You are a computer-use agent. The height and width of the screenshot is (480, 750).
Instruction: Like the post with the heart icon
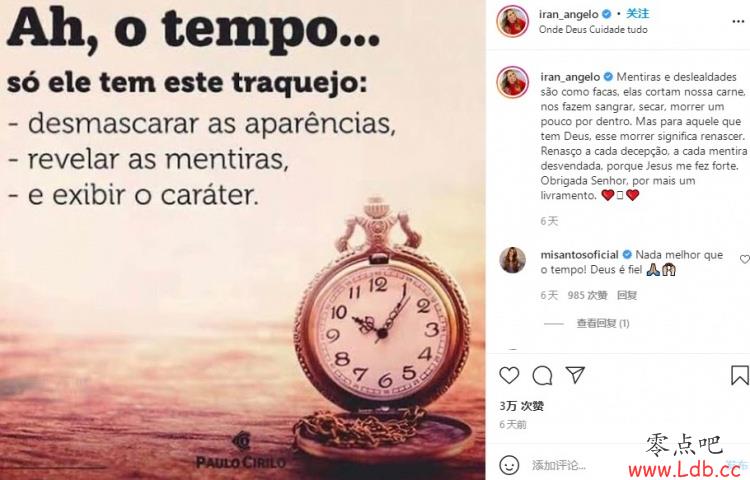(x=509, y=375)
